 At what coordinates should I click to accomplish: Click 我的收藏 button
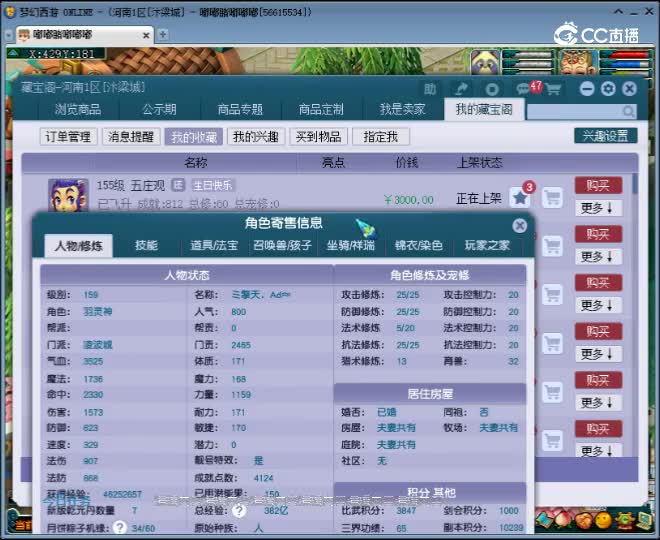194,137
